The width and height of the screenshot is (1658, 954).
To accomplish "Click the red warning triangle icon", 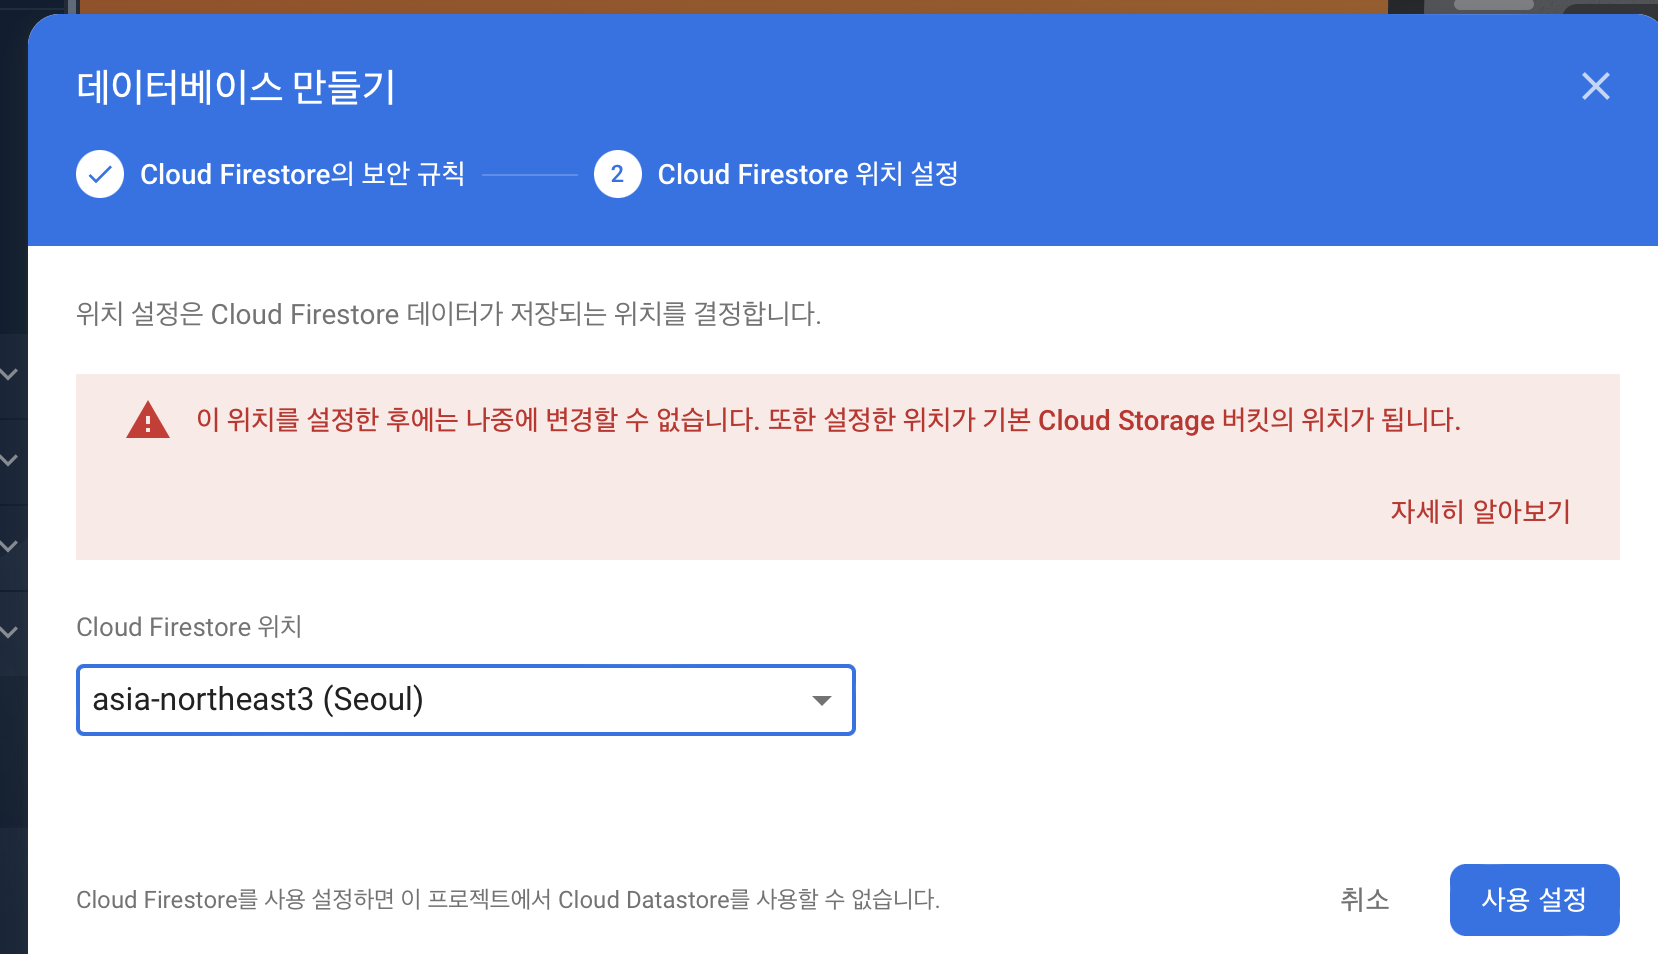I will pyautogui.click(x=148, y=420).
